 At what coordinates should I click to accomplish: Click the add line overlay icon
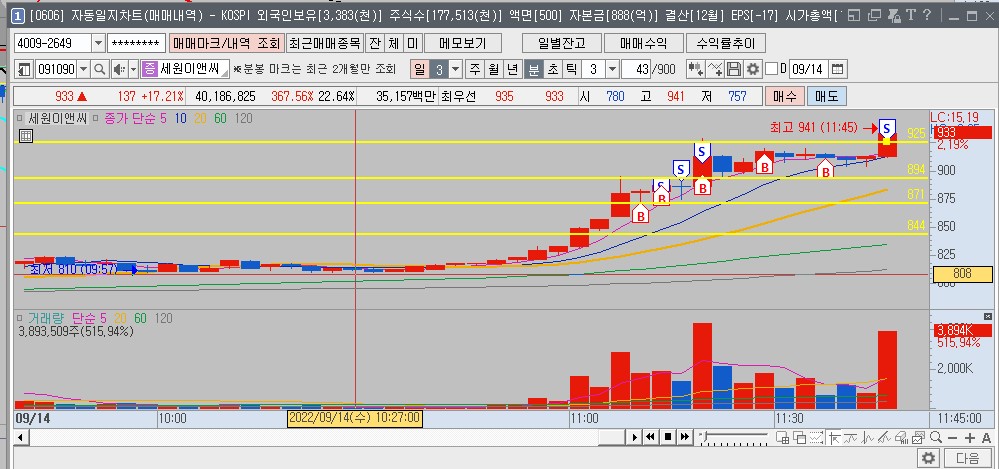[x=716, y=69]
